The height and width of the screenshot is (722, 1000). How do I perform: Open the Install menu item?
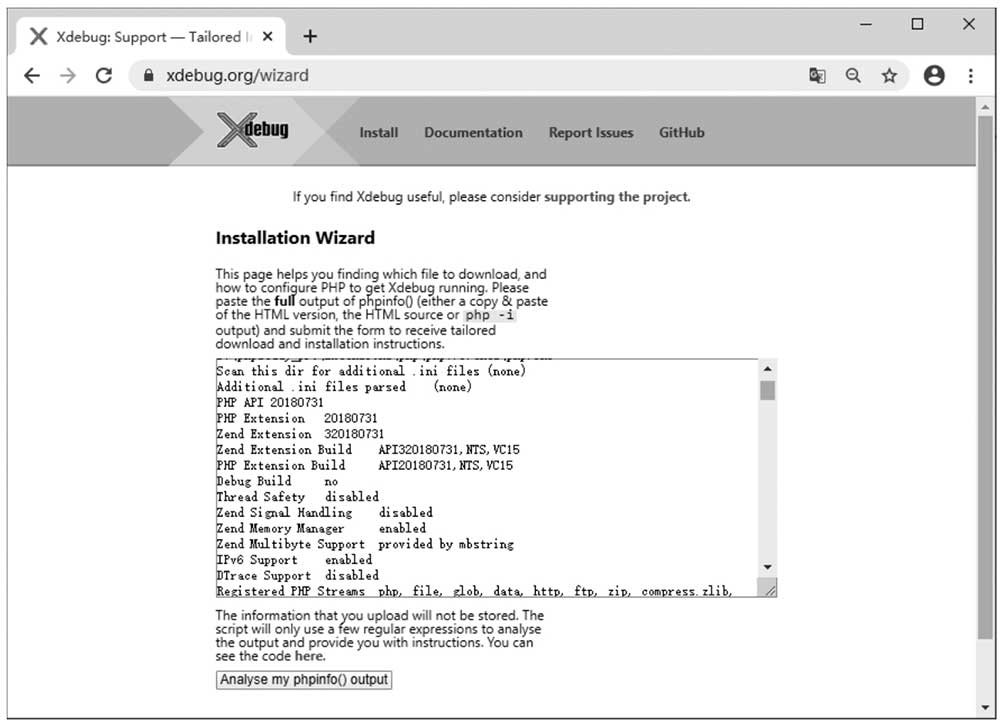click(x=379, y=133)
